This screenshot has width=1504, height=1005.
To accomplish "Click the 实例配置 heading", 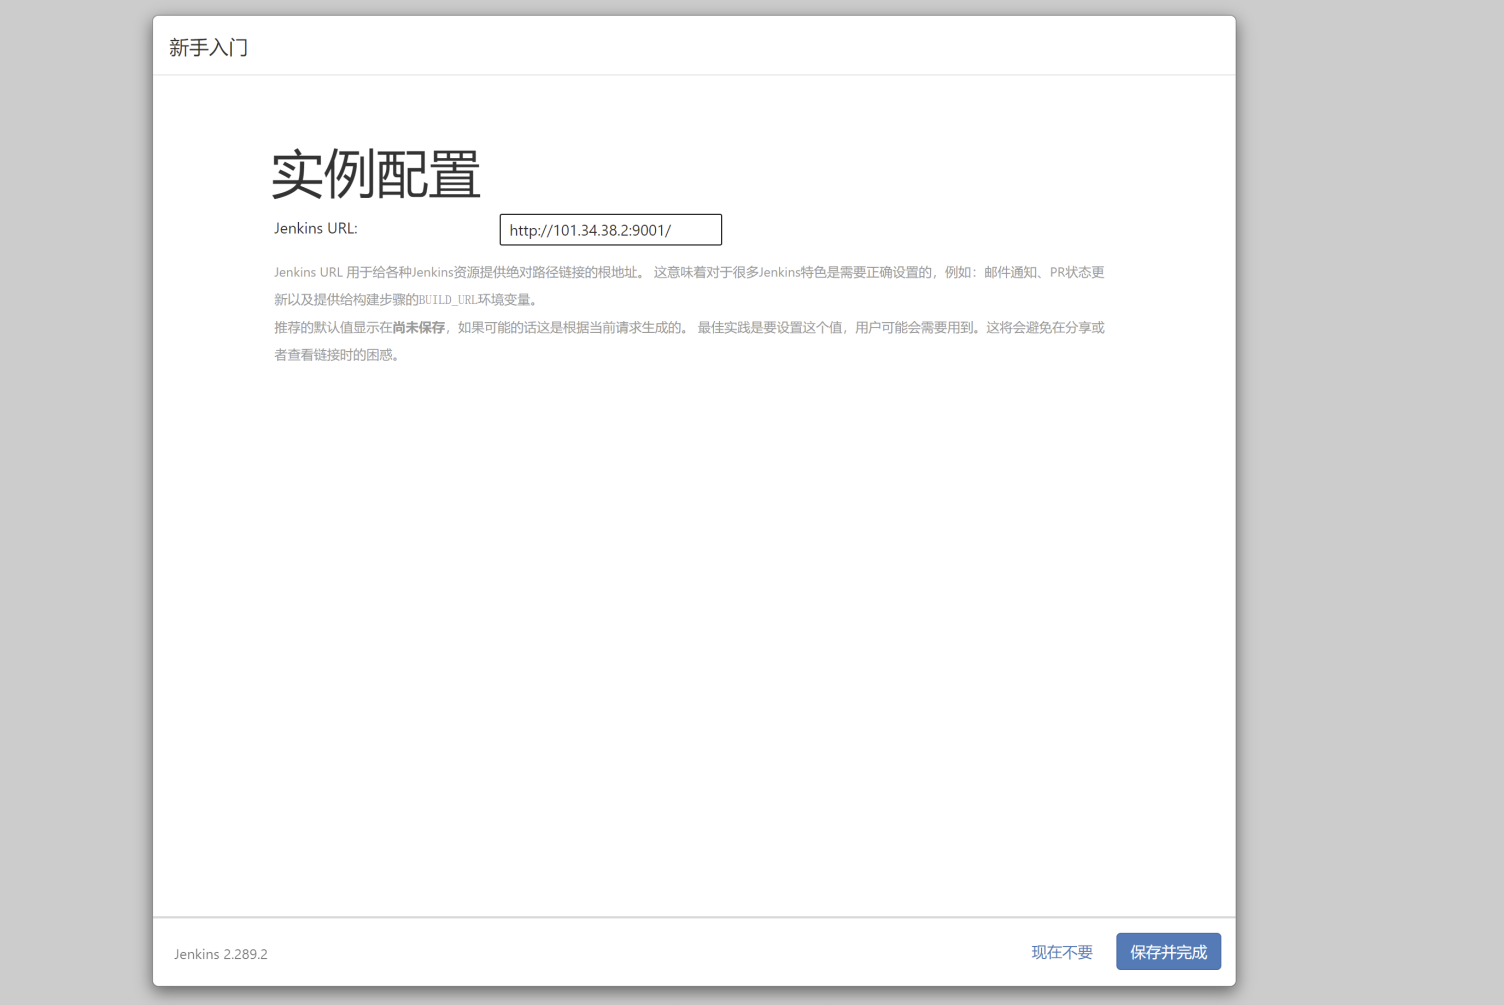I will [376, 174].
